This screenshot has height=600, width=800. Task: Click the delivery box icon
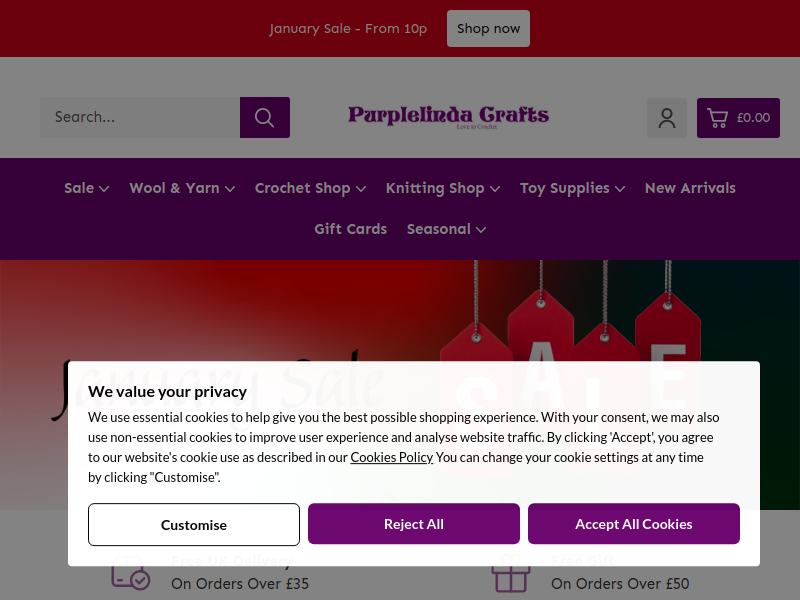click(x=131, y=572)
